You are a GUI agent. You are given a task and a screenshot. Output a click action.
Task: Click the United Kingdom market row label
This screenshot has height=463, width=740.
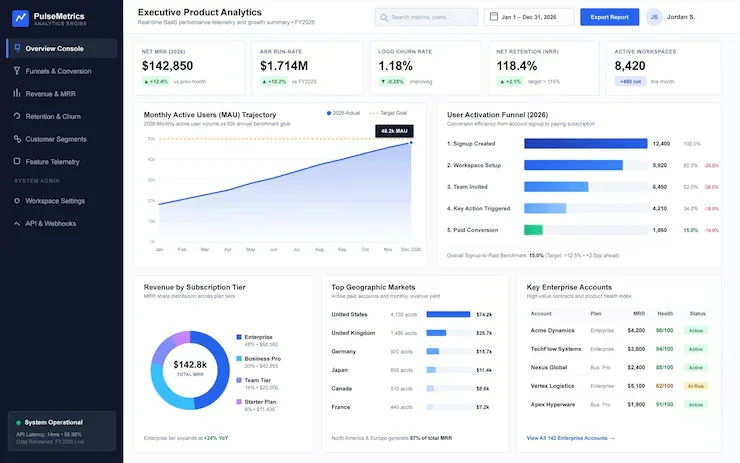[x=353, y=333]
